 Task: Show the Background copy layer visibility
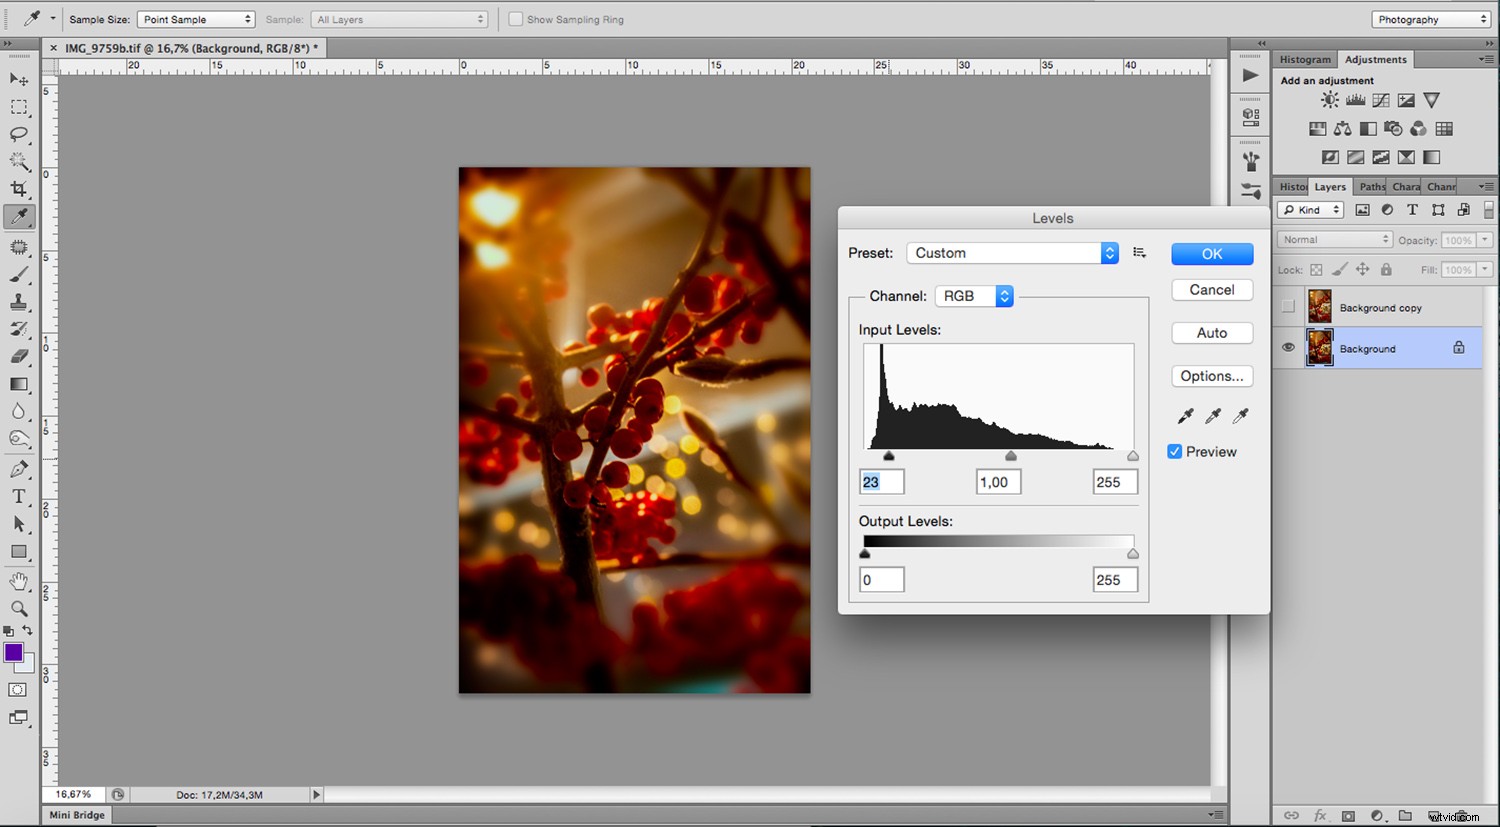(x=1288, y=307)
